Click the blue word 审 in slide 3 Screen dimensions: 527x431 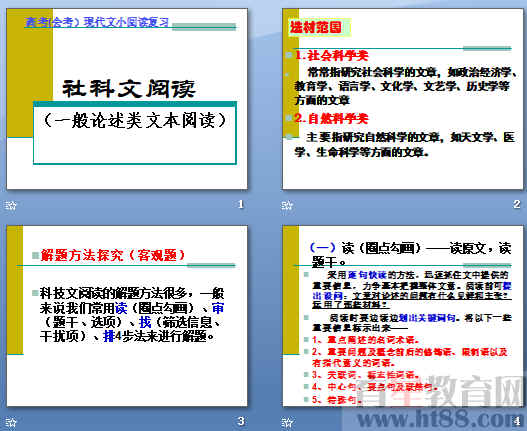pos(218,308)
